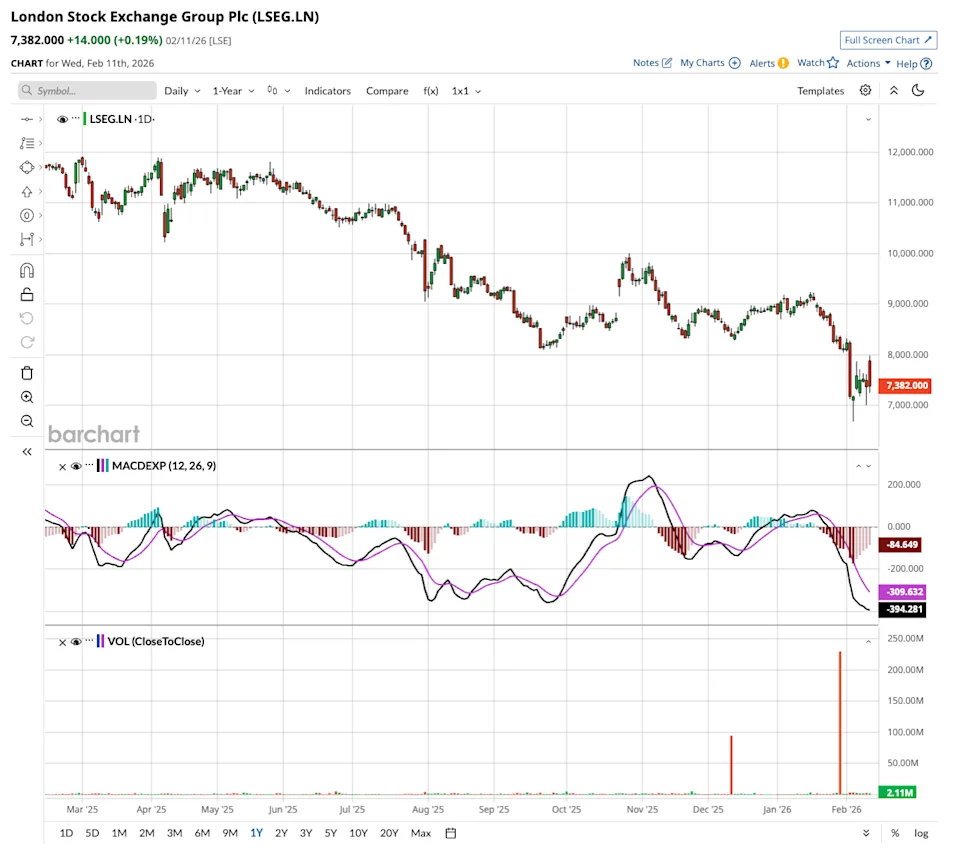
Task: Zoom in using the magnifier plus icon
Action: point(27,397)
